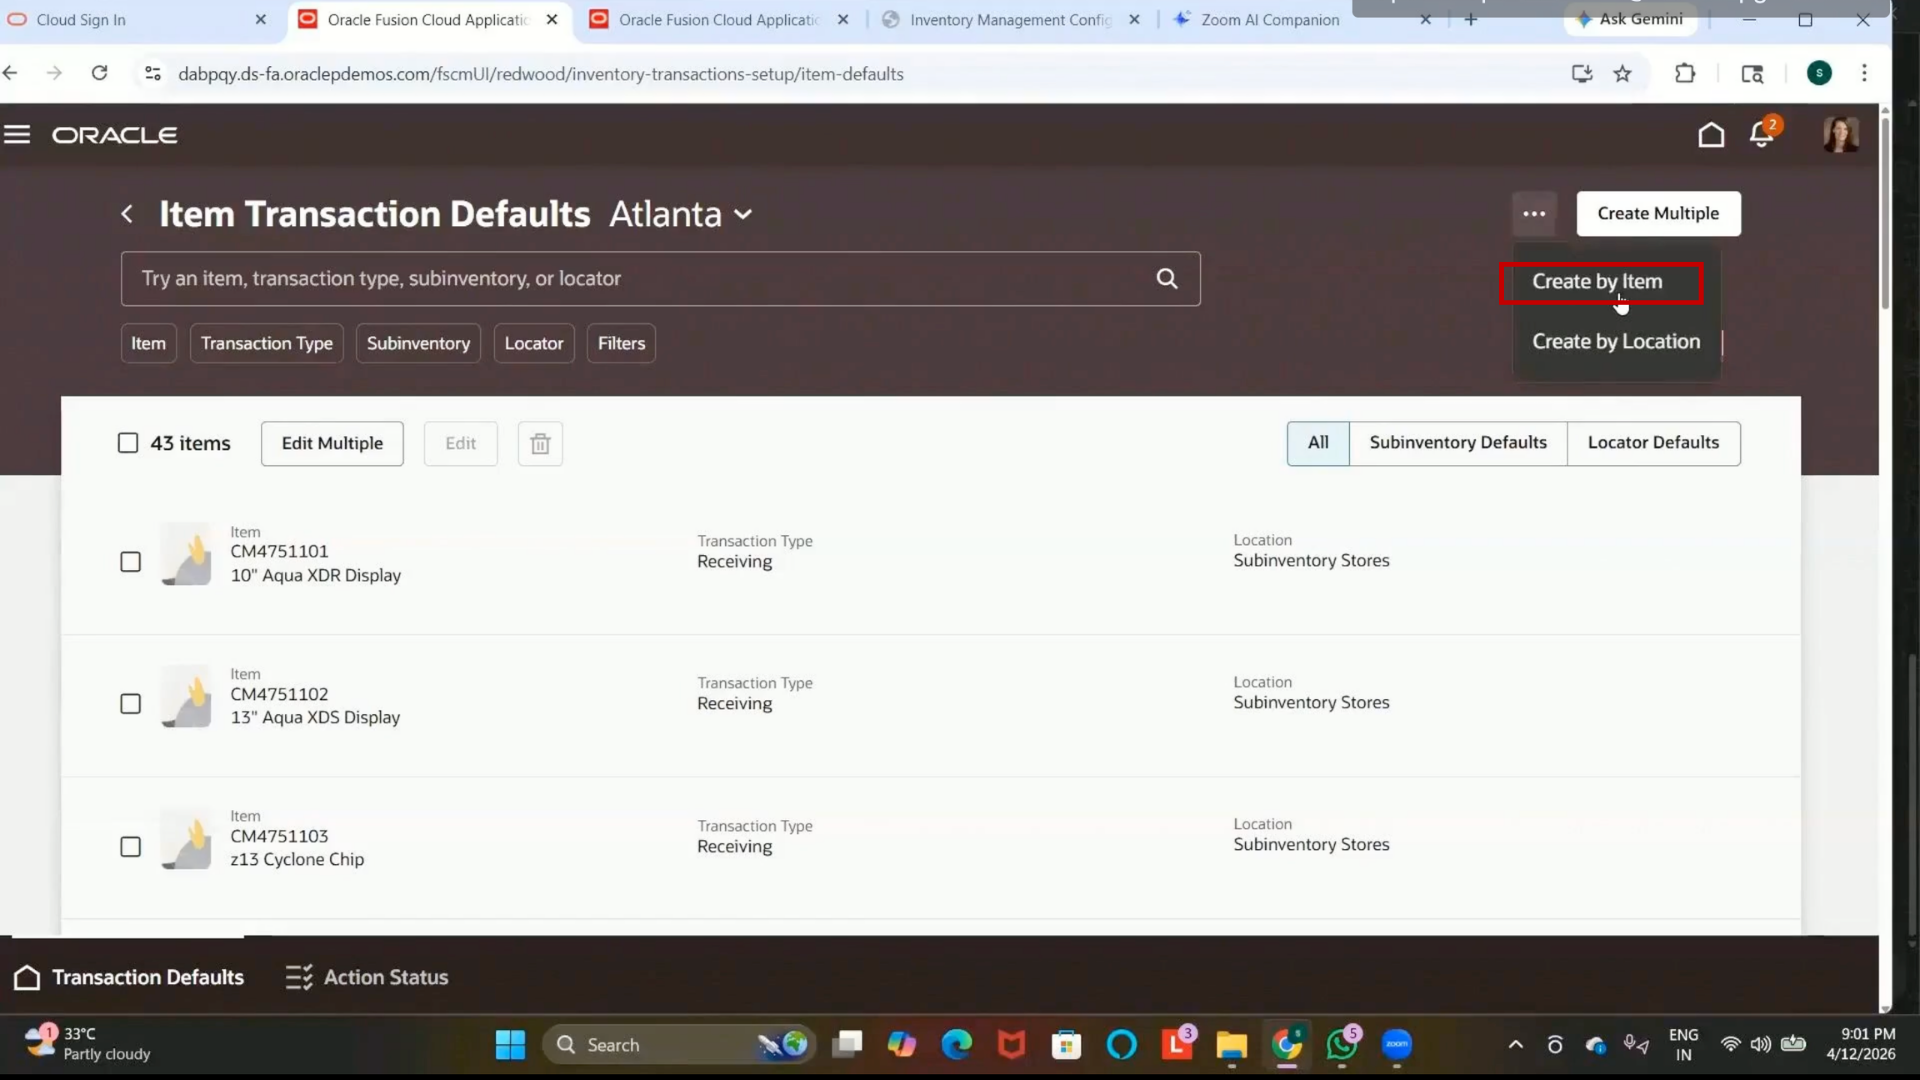Open the Chrome profile circle
1920x1080 pixels.
(x=1819, y=73)
